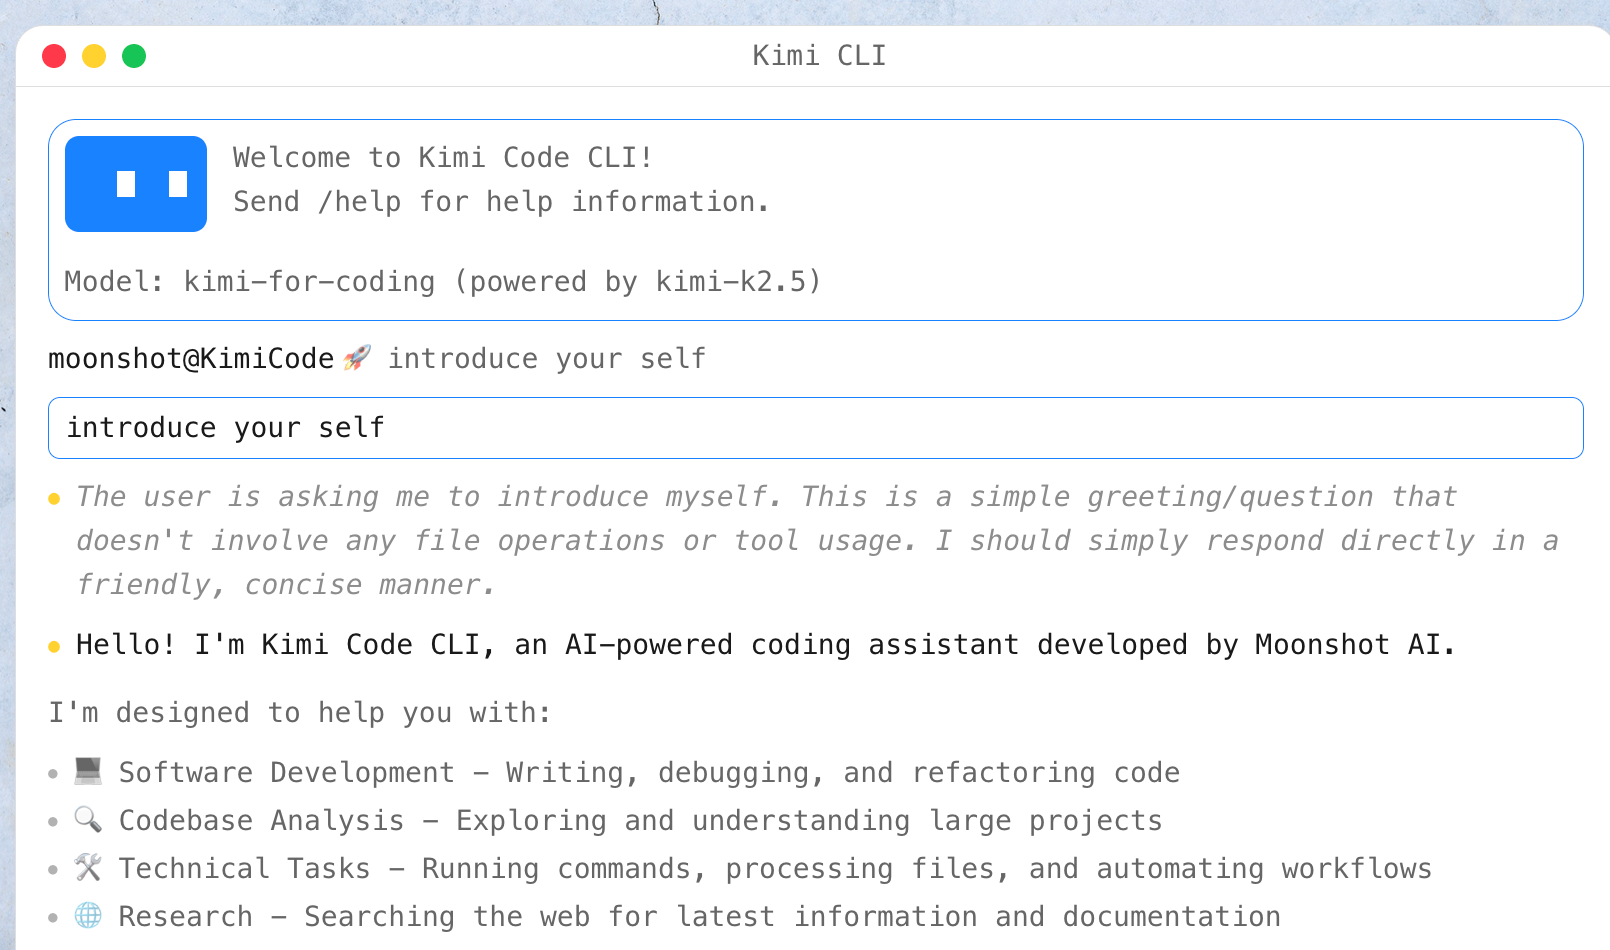This screenshot has height=950, width=1610.
Task: Click the 'Welcome to Kimi Code CLI!' heading
Action: [442, 158]
